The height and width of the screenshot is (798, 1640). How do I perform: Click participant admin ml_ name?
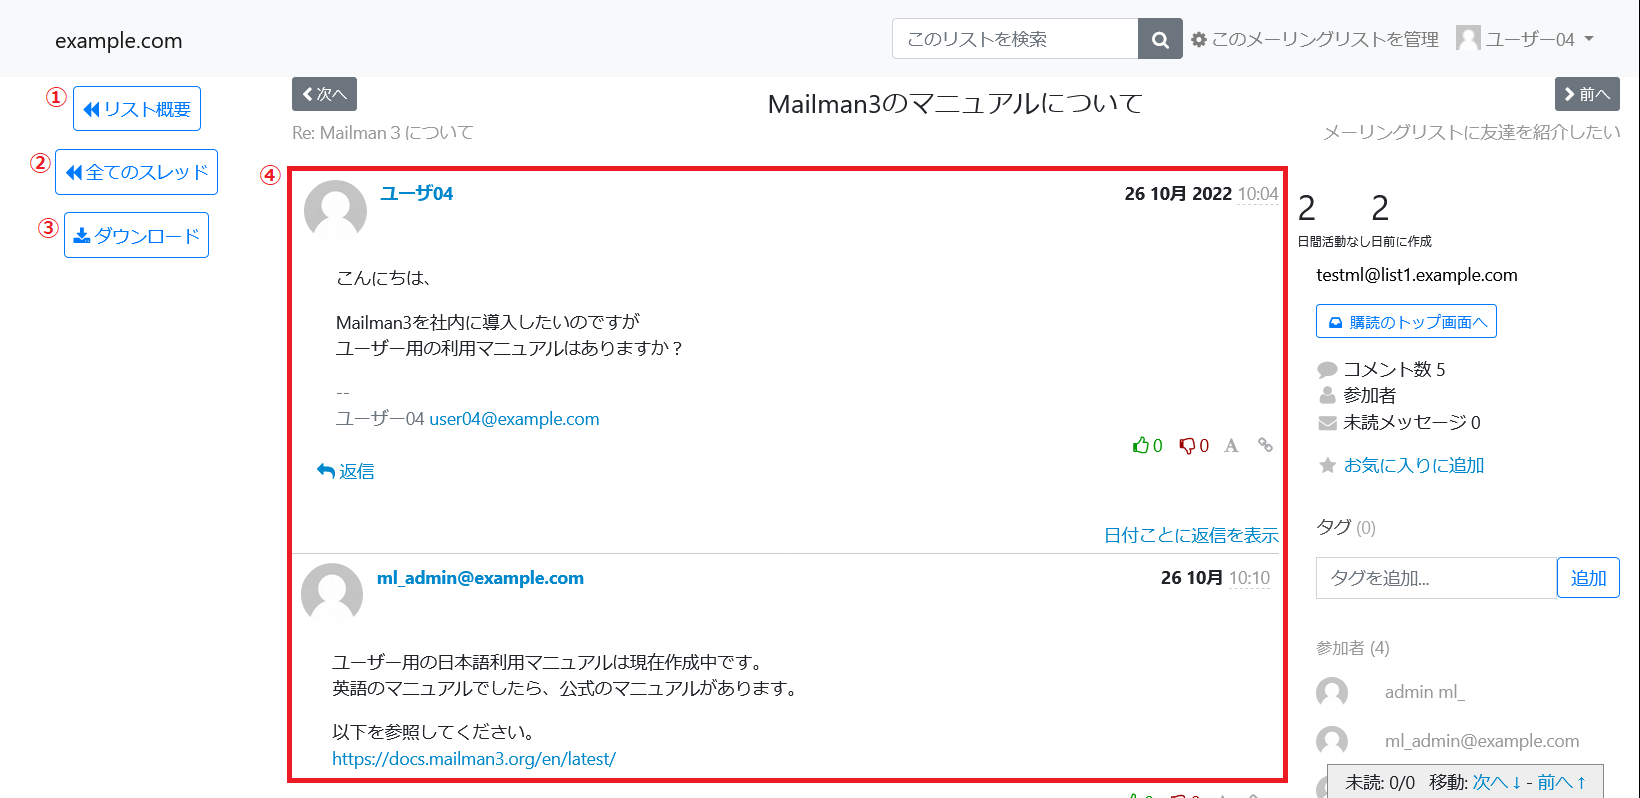click(x=1425, y=692)
